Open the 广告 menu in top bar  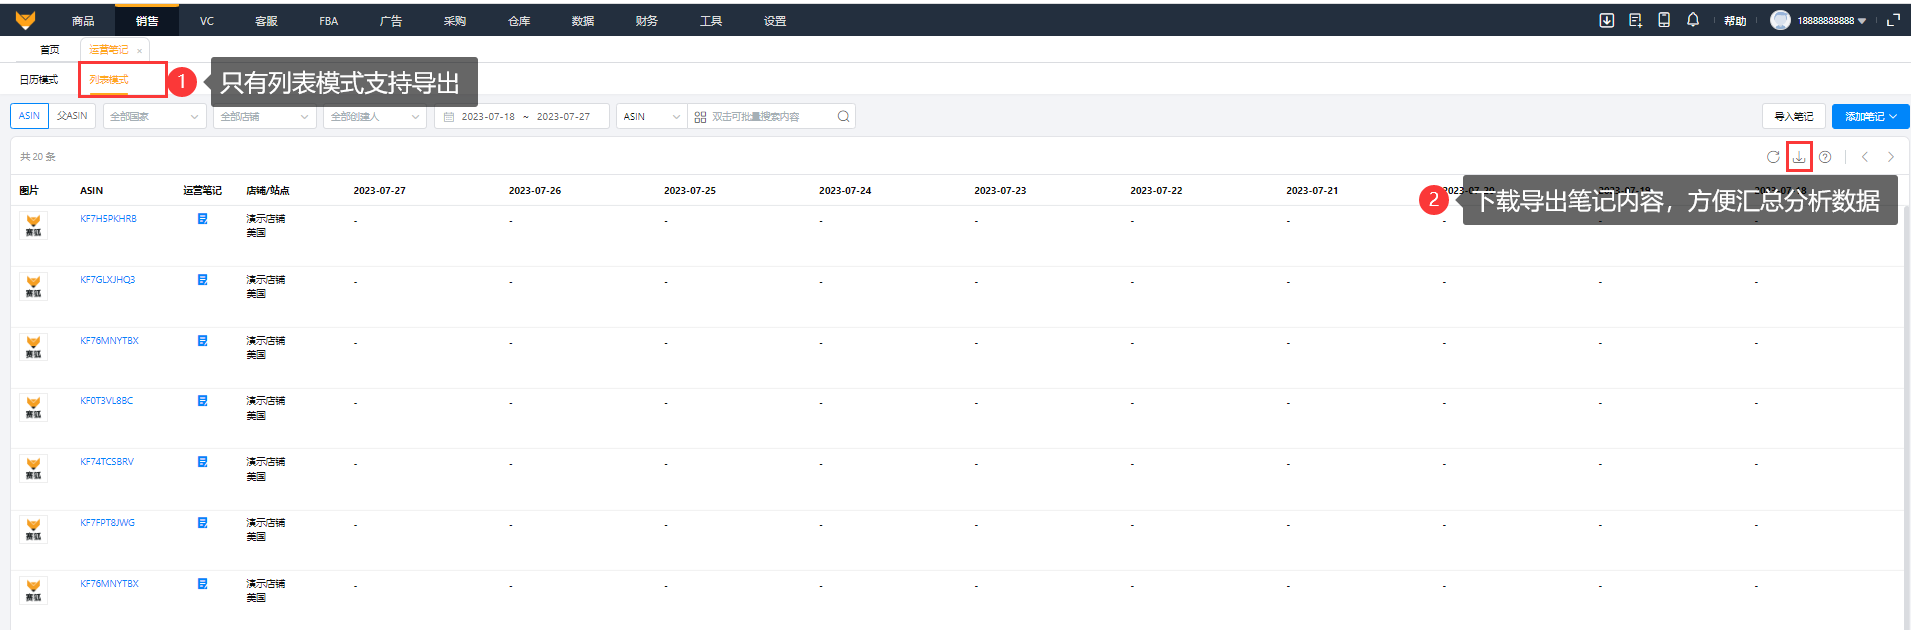(391, 21)
